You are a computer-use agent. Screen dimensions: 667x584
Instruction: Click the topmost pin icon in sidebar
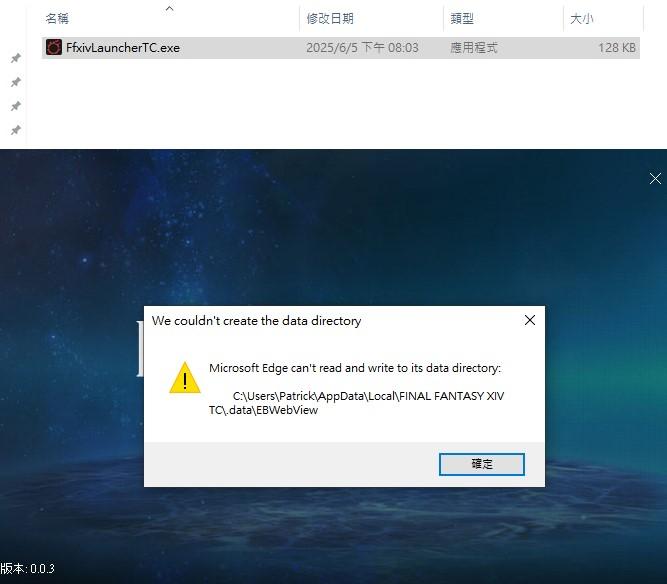pyautogui.click(x=16, y=58)
